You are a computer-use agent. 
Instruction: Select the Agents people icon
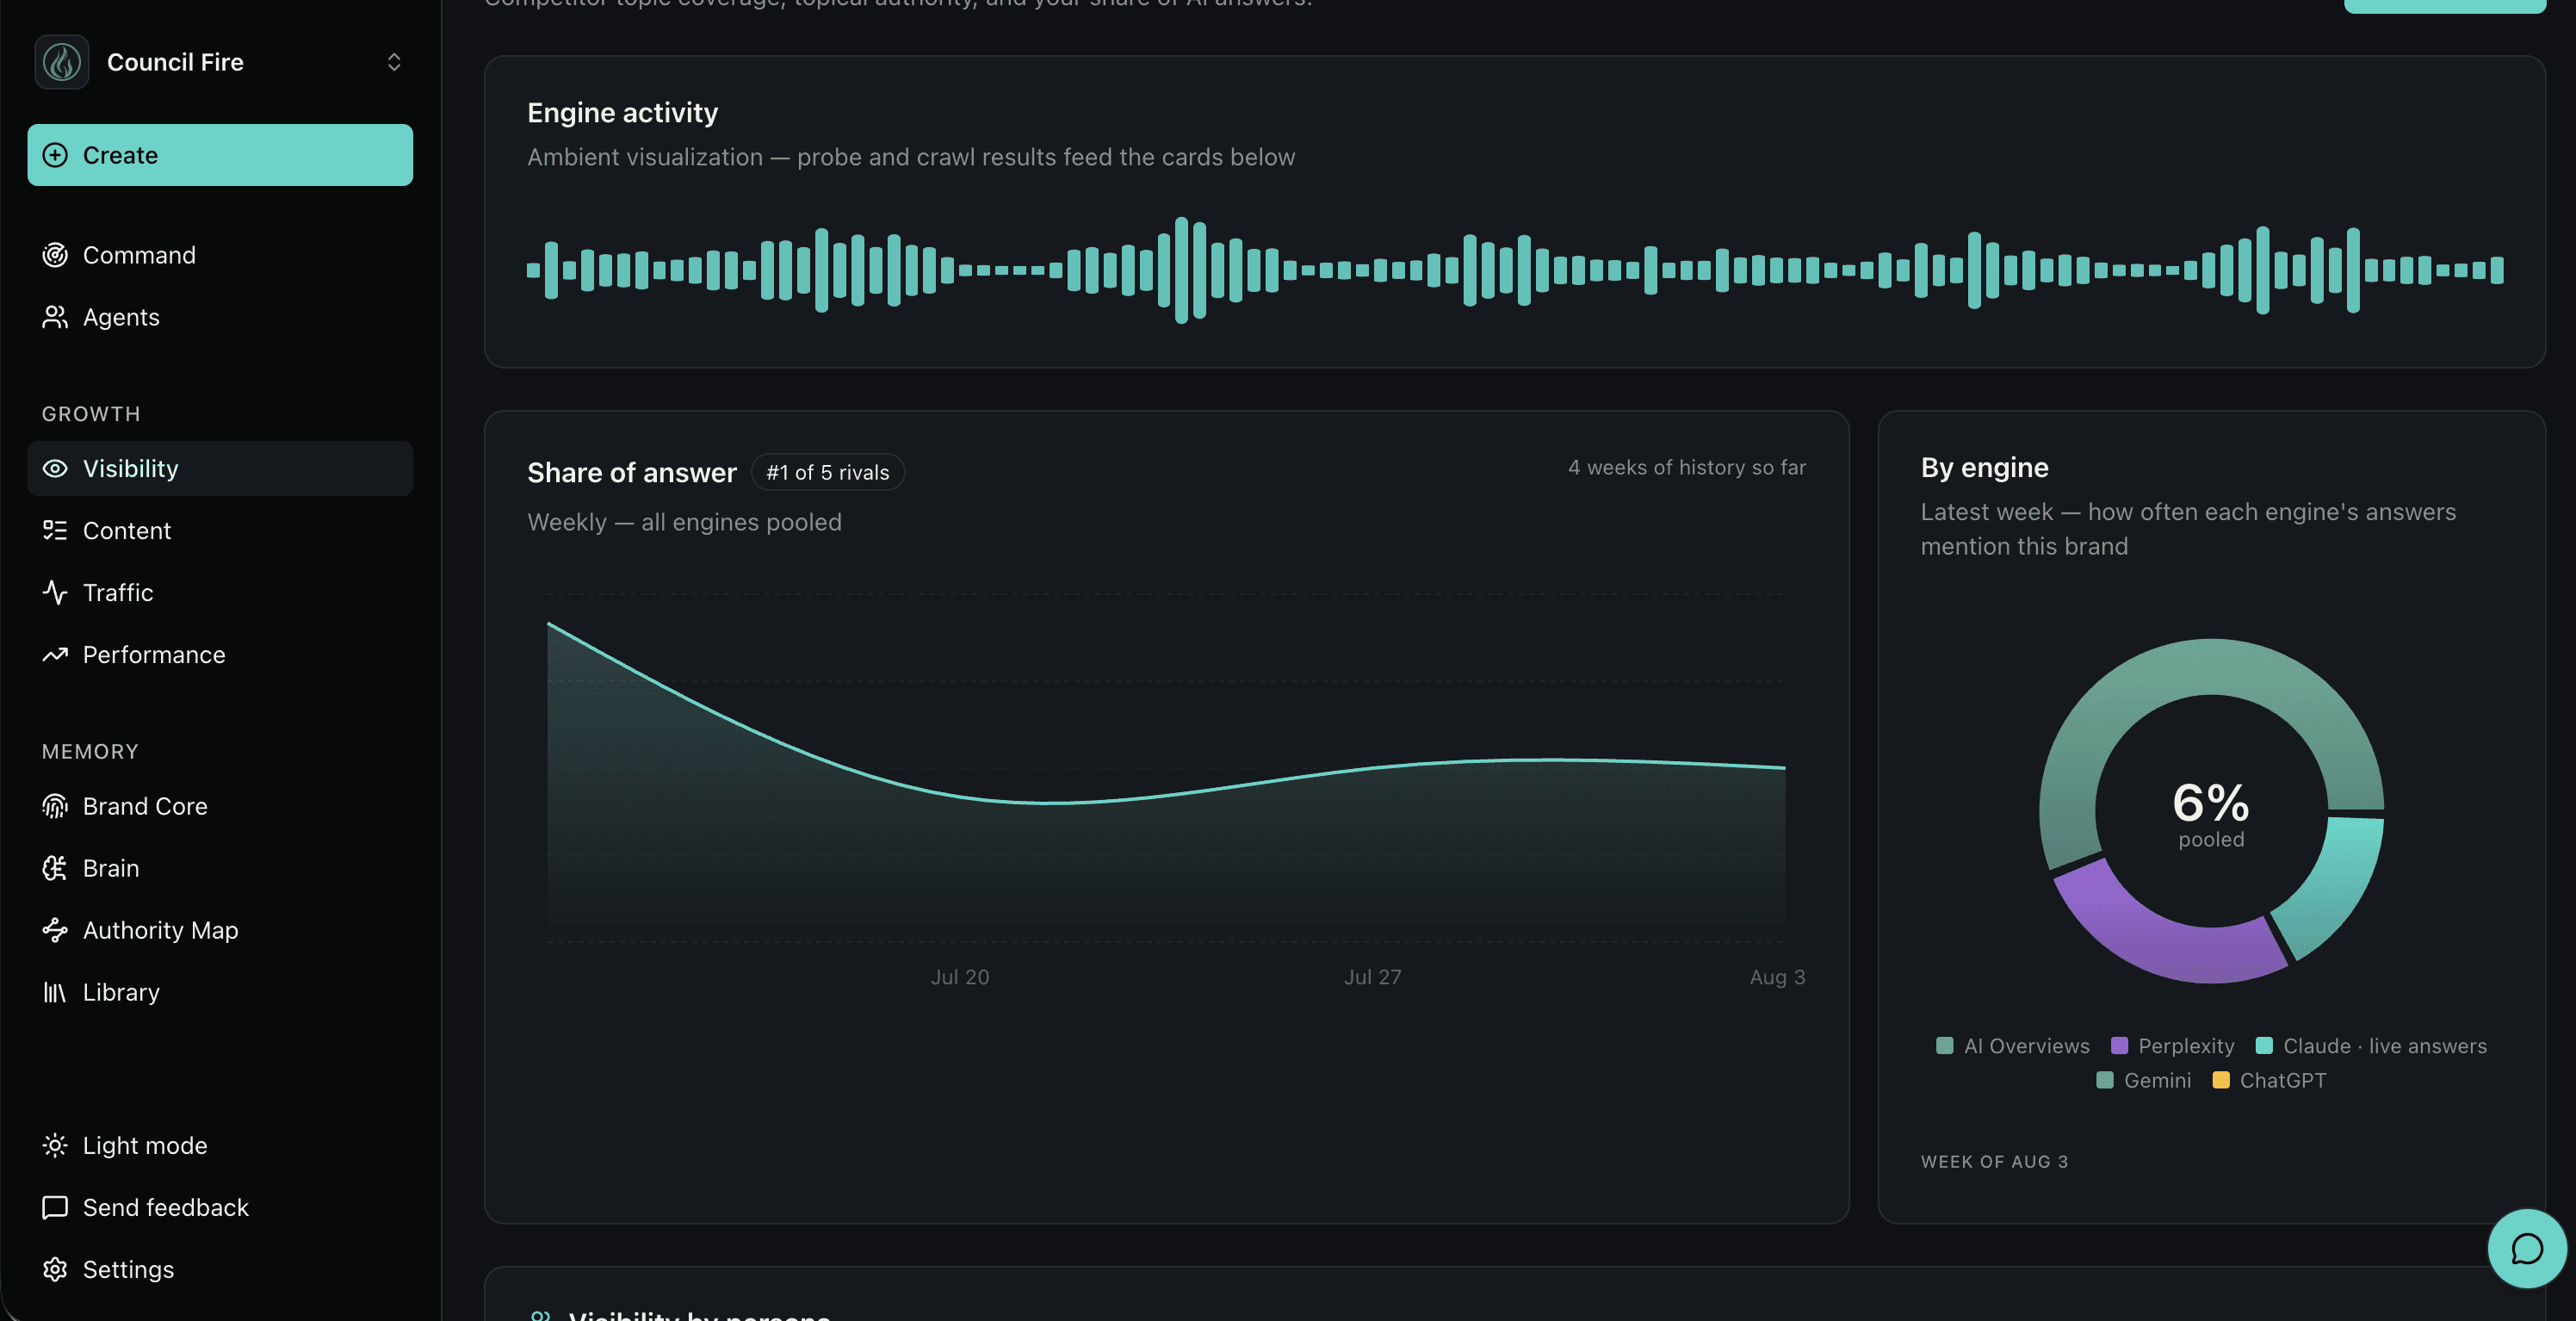click(x=55, y=317)
